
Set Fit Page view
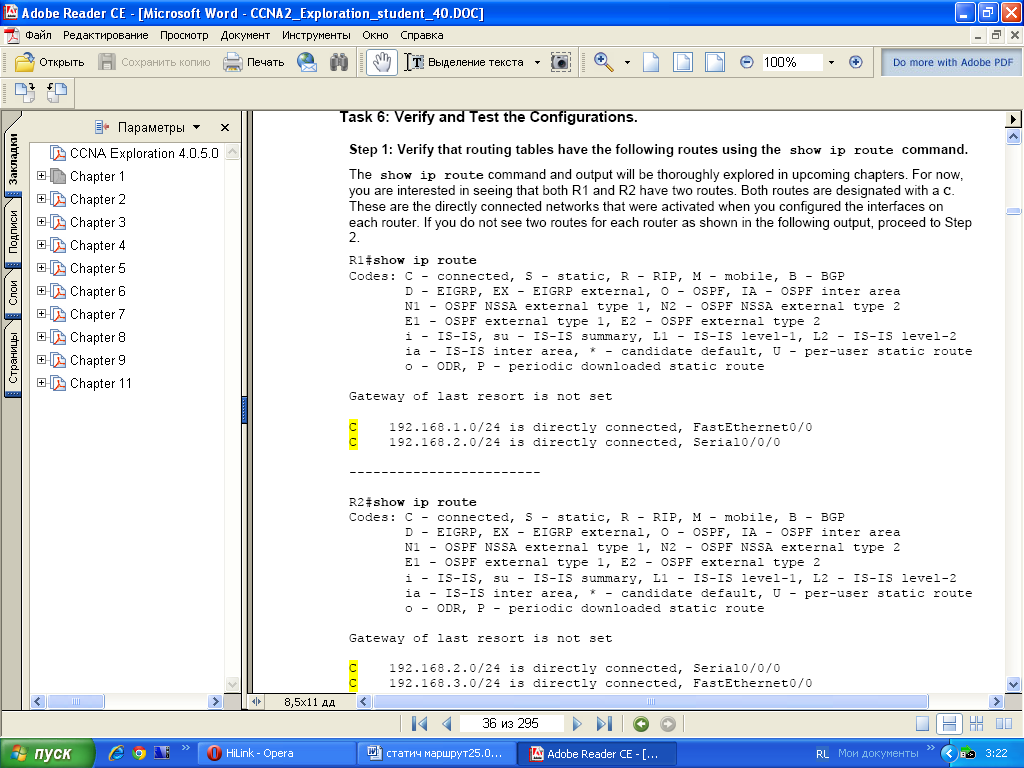[682, 62]
